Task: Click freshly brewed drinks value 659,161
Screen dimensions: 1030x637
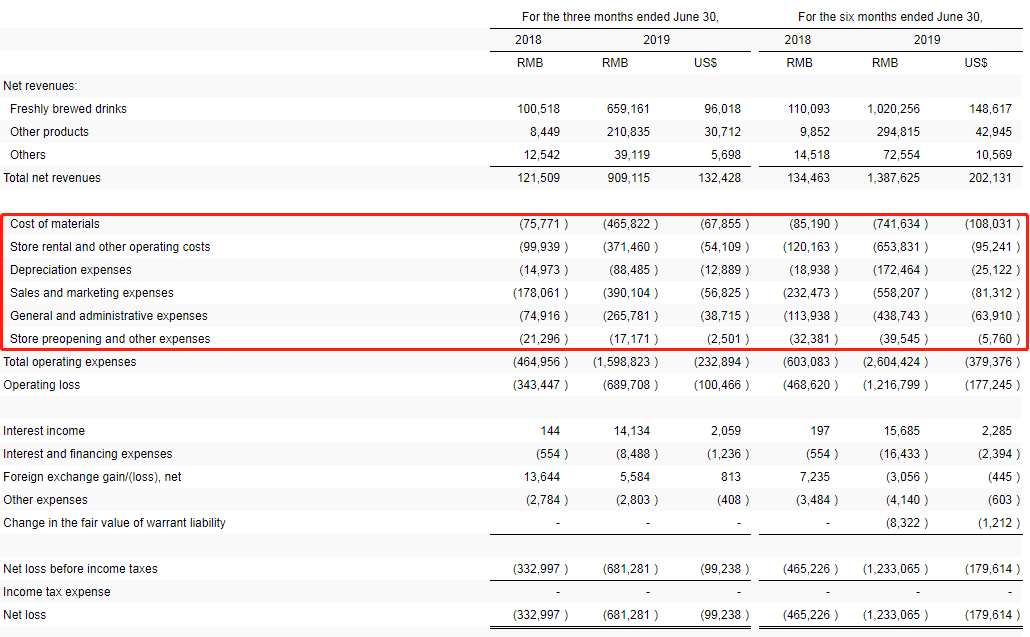Action: [x=628, y=109]
